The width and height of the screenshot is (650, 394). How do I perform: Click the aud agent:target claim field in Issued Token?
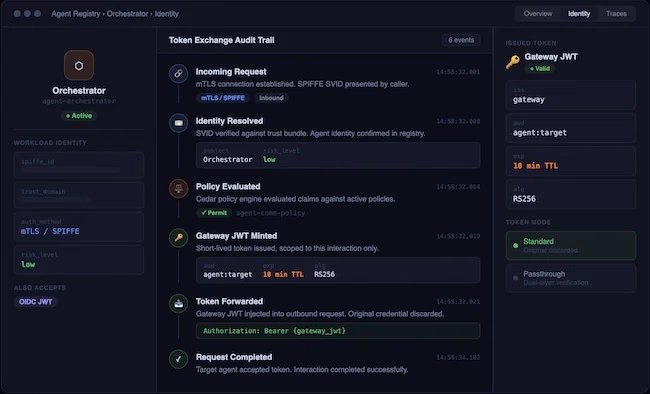click(571, 129)
